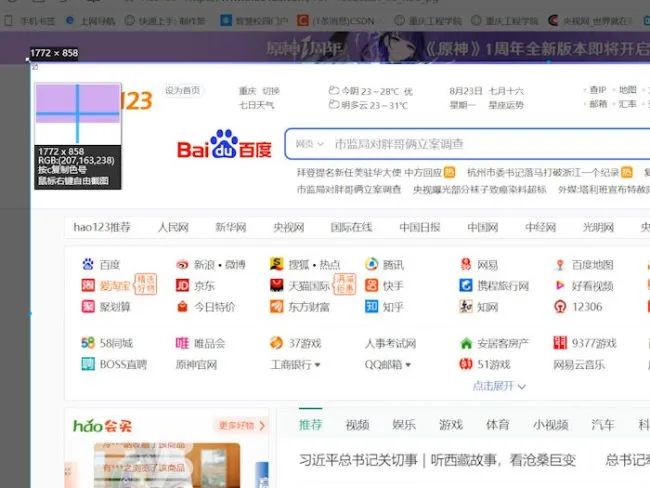The image size is (650, 488).
Task: Click the 9377游戏 icon
Action: pos(560,343)
